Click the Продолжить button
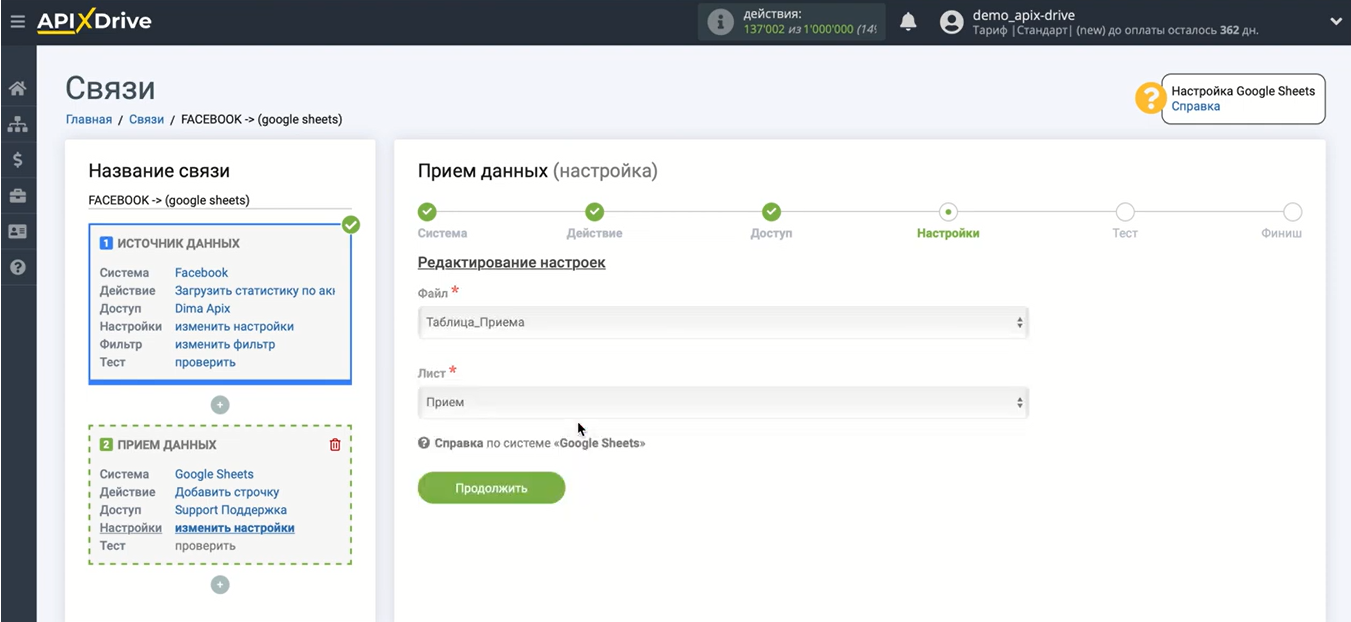Viewport: 1351px width, 622px height. point(491,488)
